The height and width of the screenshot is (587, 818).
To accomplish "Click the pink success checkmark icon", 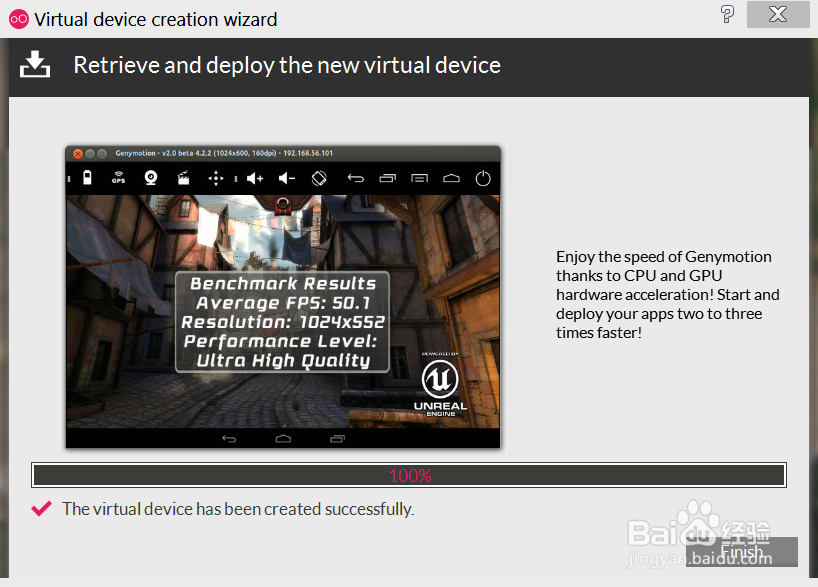I will pos(42,508).
